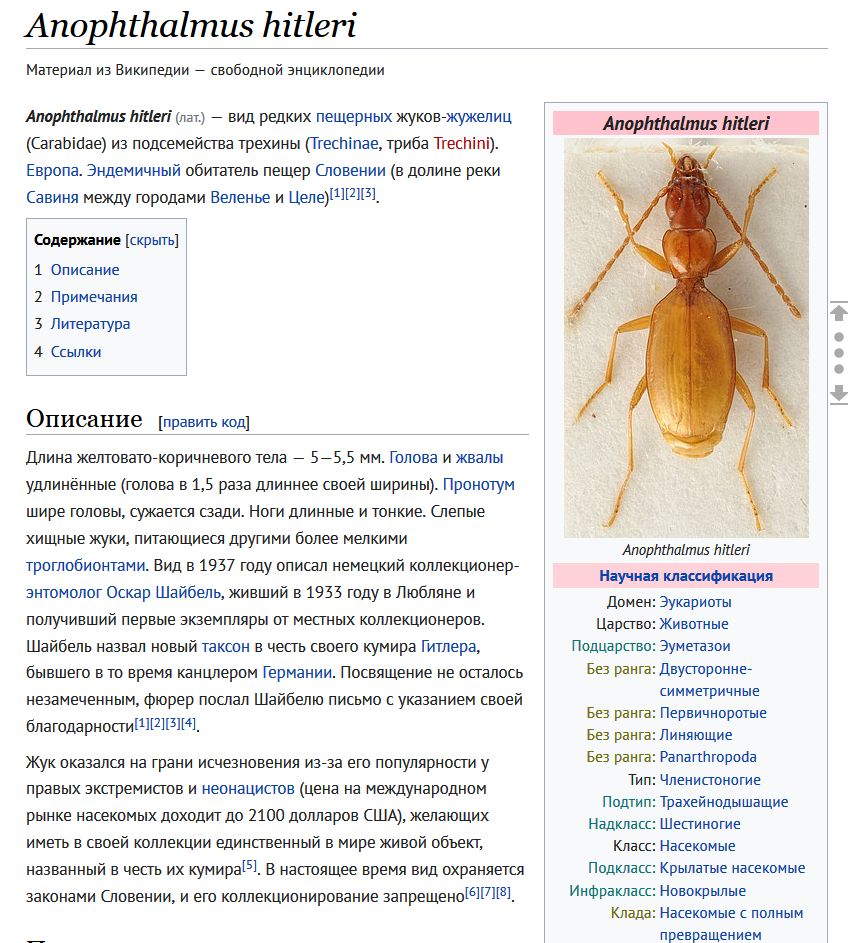The height and width of the screenshot is (943, 851).
Task: Open Насекомые с полным превращением link
Action: 731,924
